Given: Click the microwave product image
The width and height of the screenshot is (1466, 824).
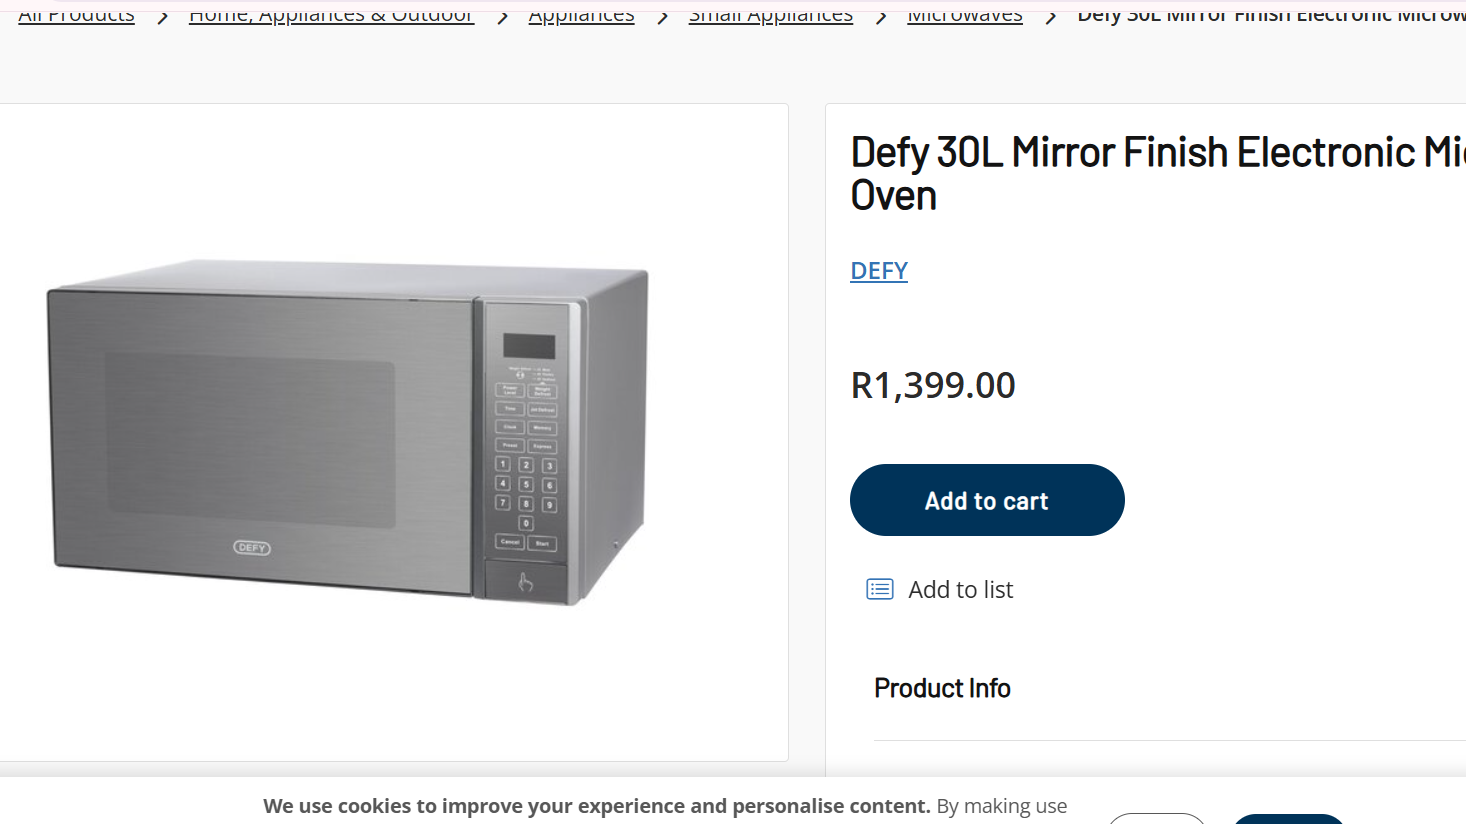Looking at the screenshot, I should click(349, 432).
